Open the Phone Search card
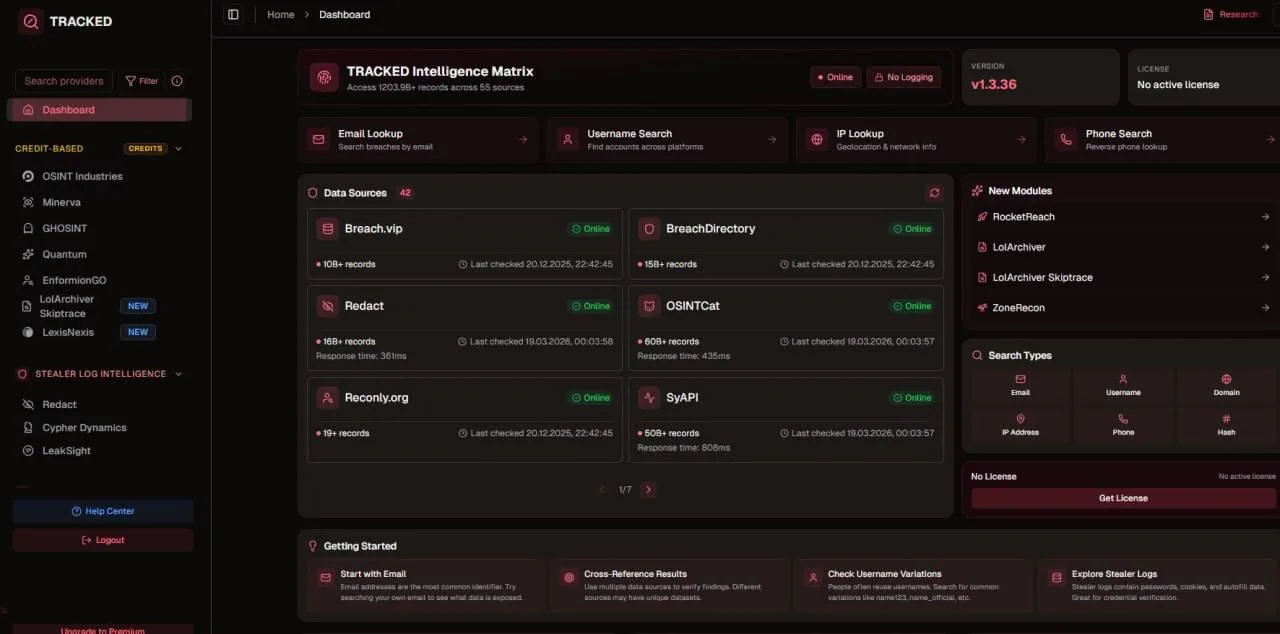1280x634 pixels. [x=1162, y=140]
